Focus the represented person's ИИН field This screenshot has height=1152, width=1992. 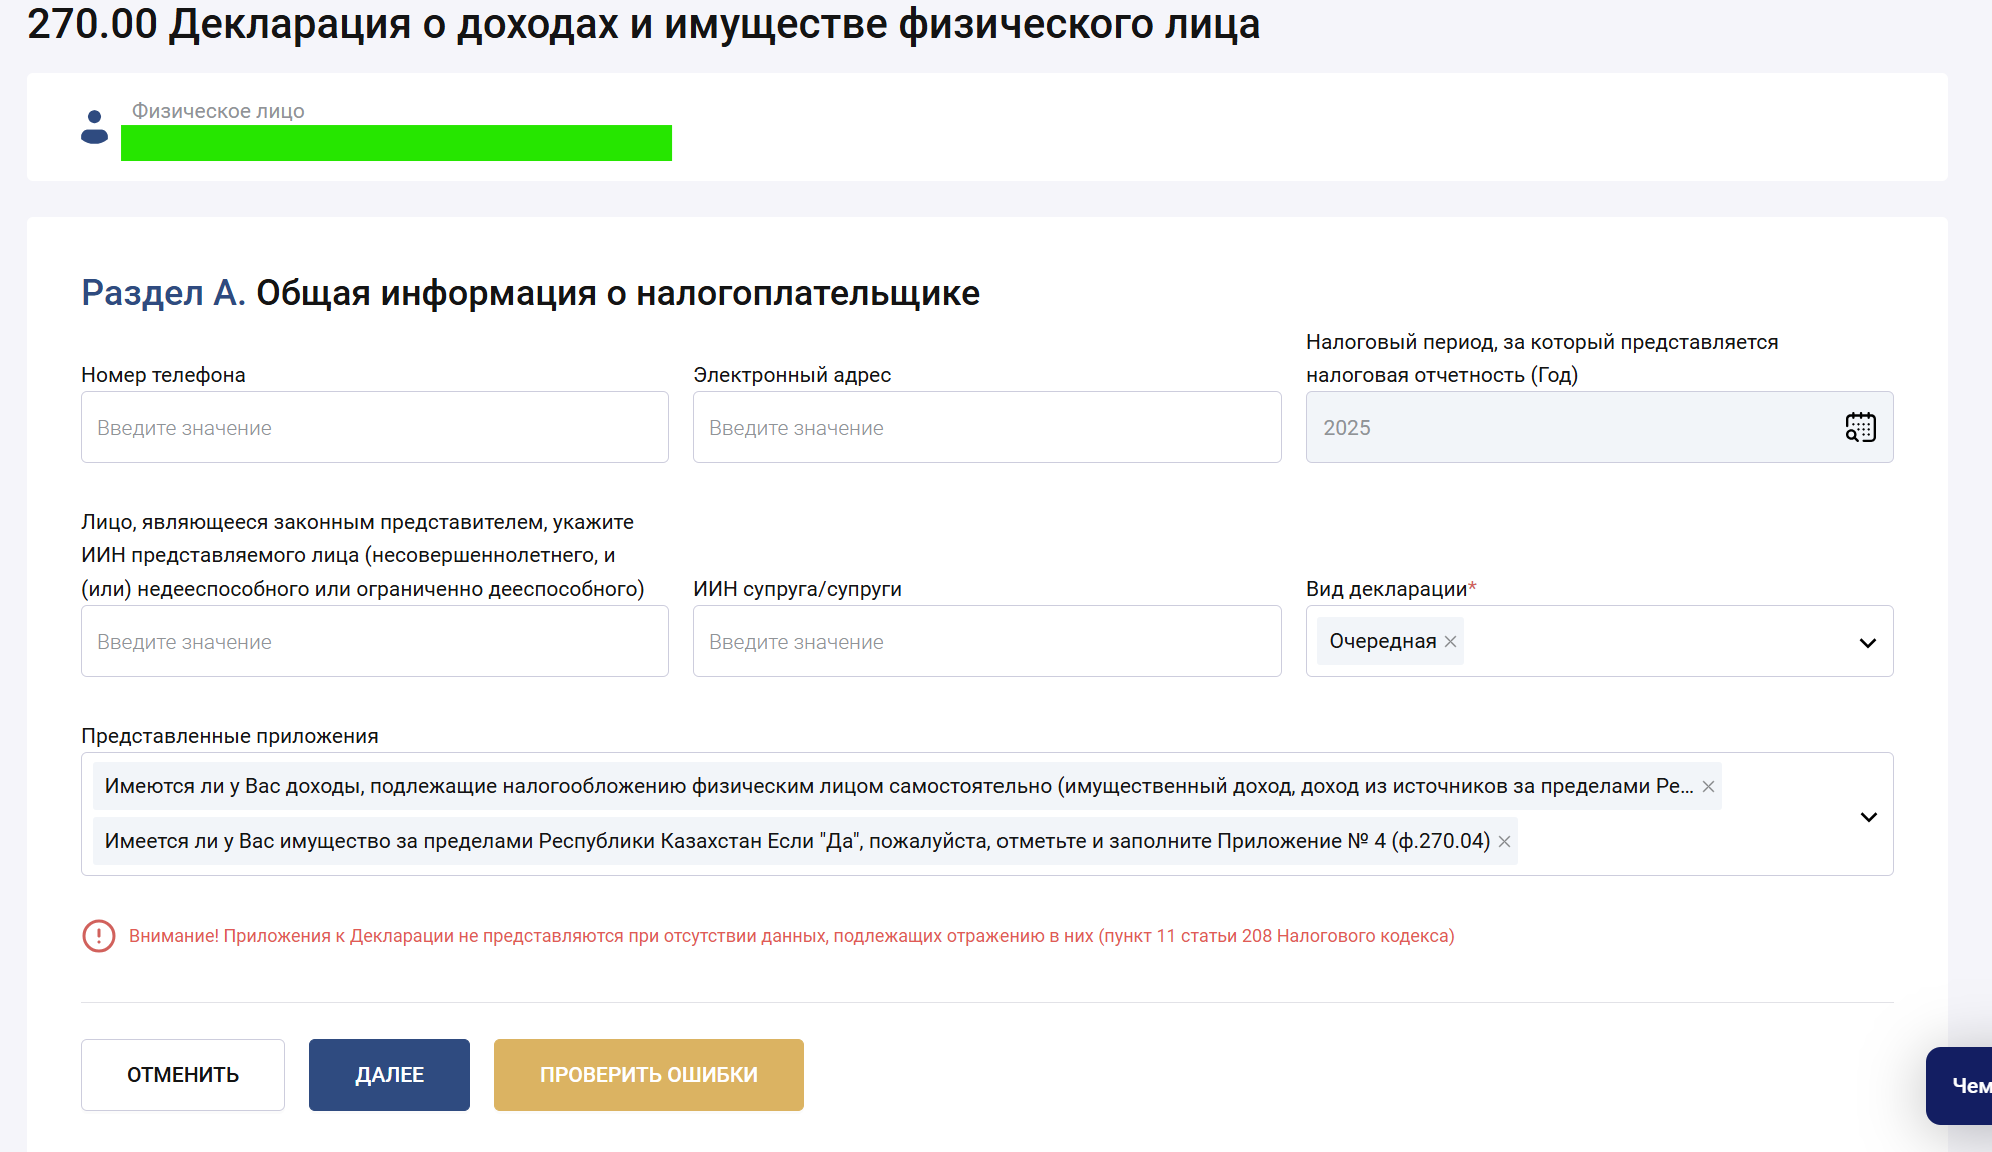(x=374, y=641)
